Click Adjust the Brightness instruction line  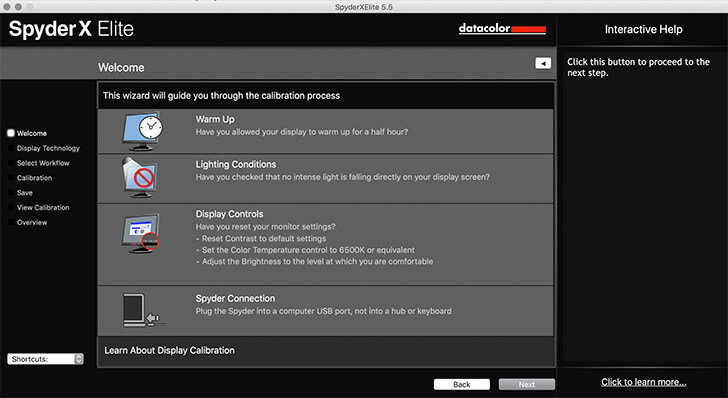pyautogui.click(x=314, y=261)
